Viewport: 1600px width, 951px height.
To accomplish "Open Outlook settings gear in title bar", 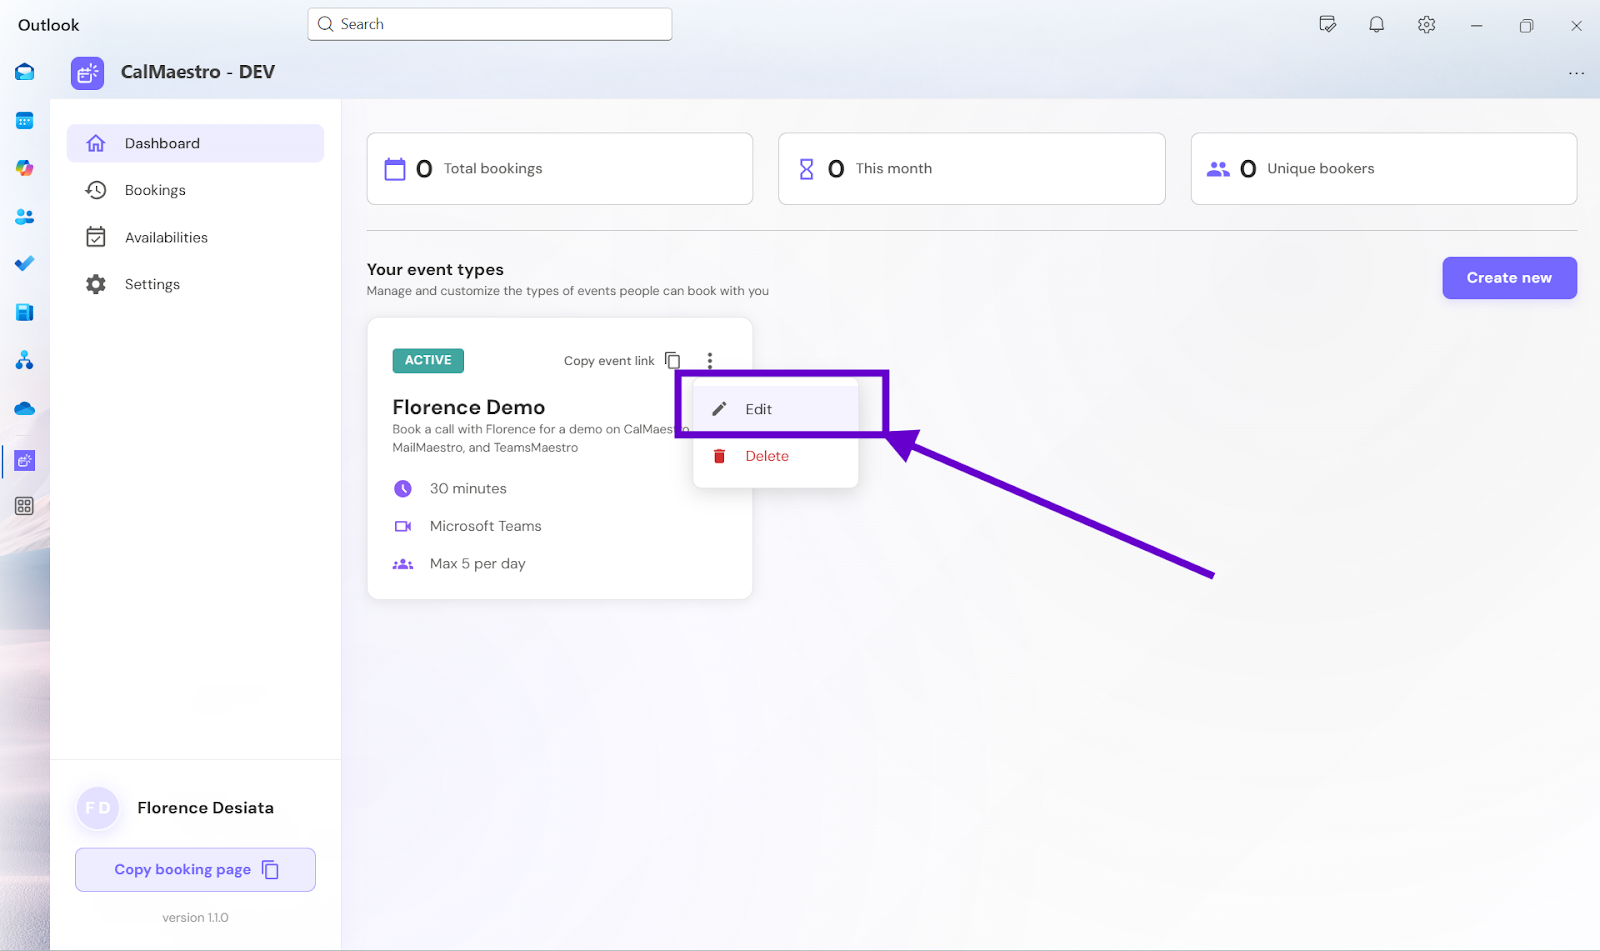I will [x=1427, y=25].
